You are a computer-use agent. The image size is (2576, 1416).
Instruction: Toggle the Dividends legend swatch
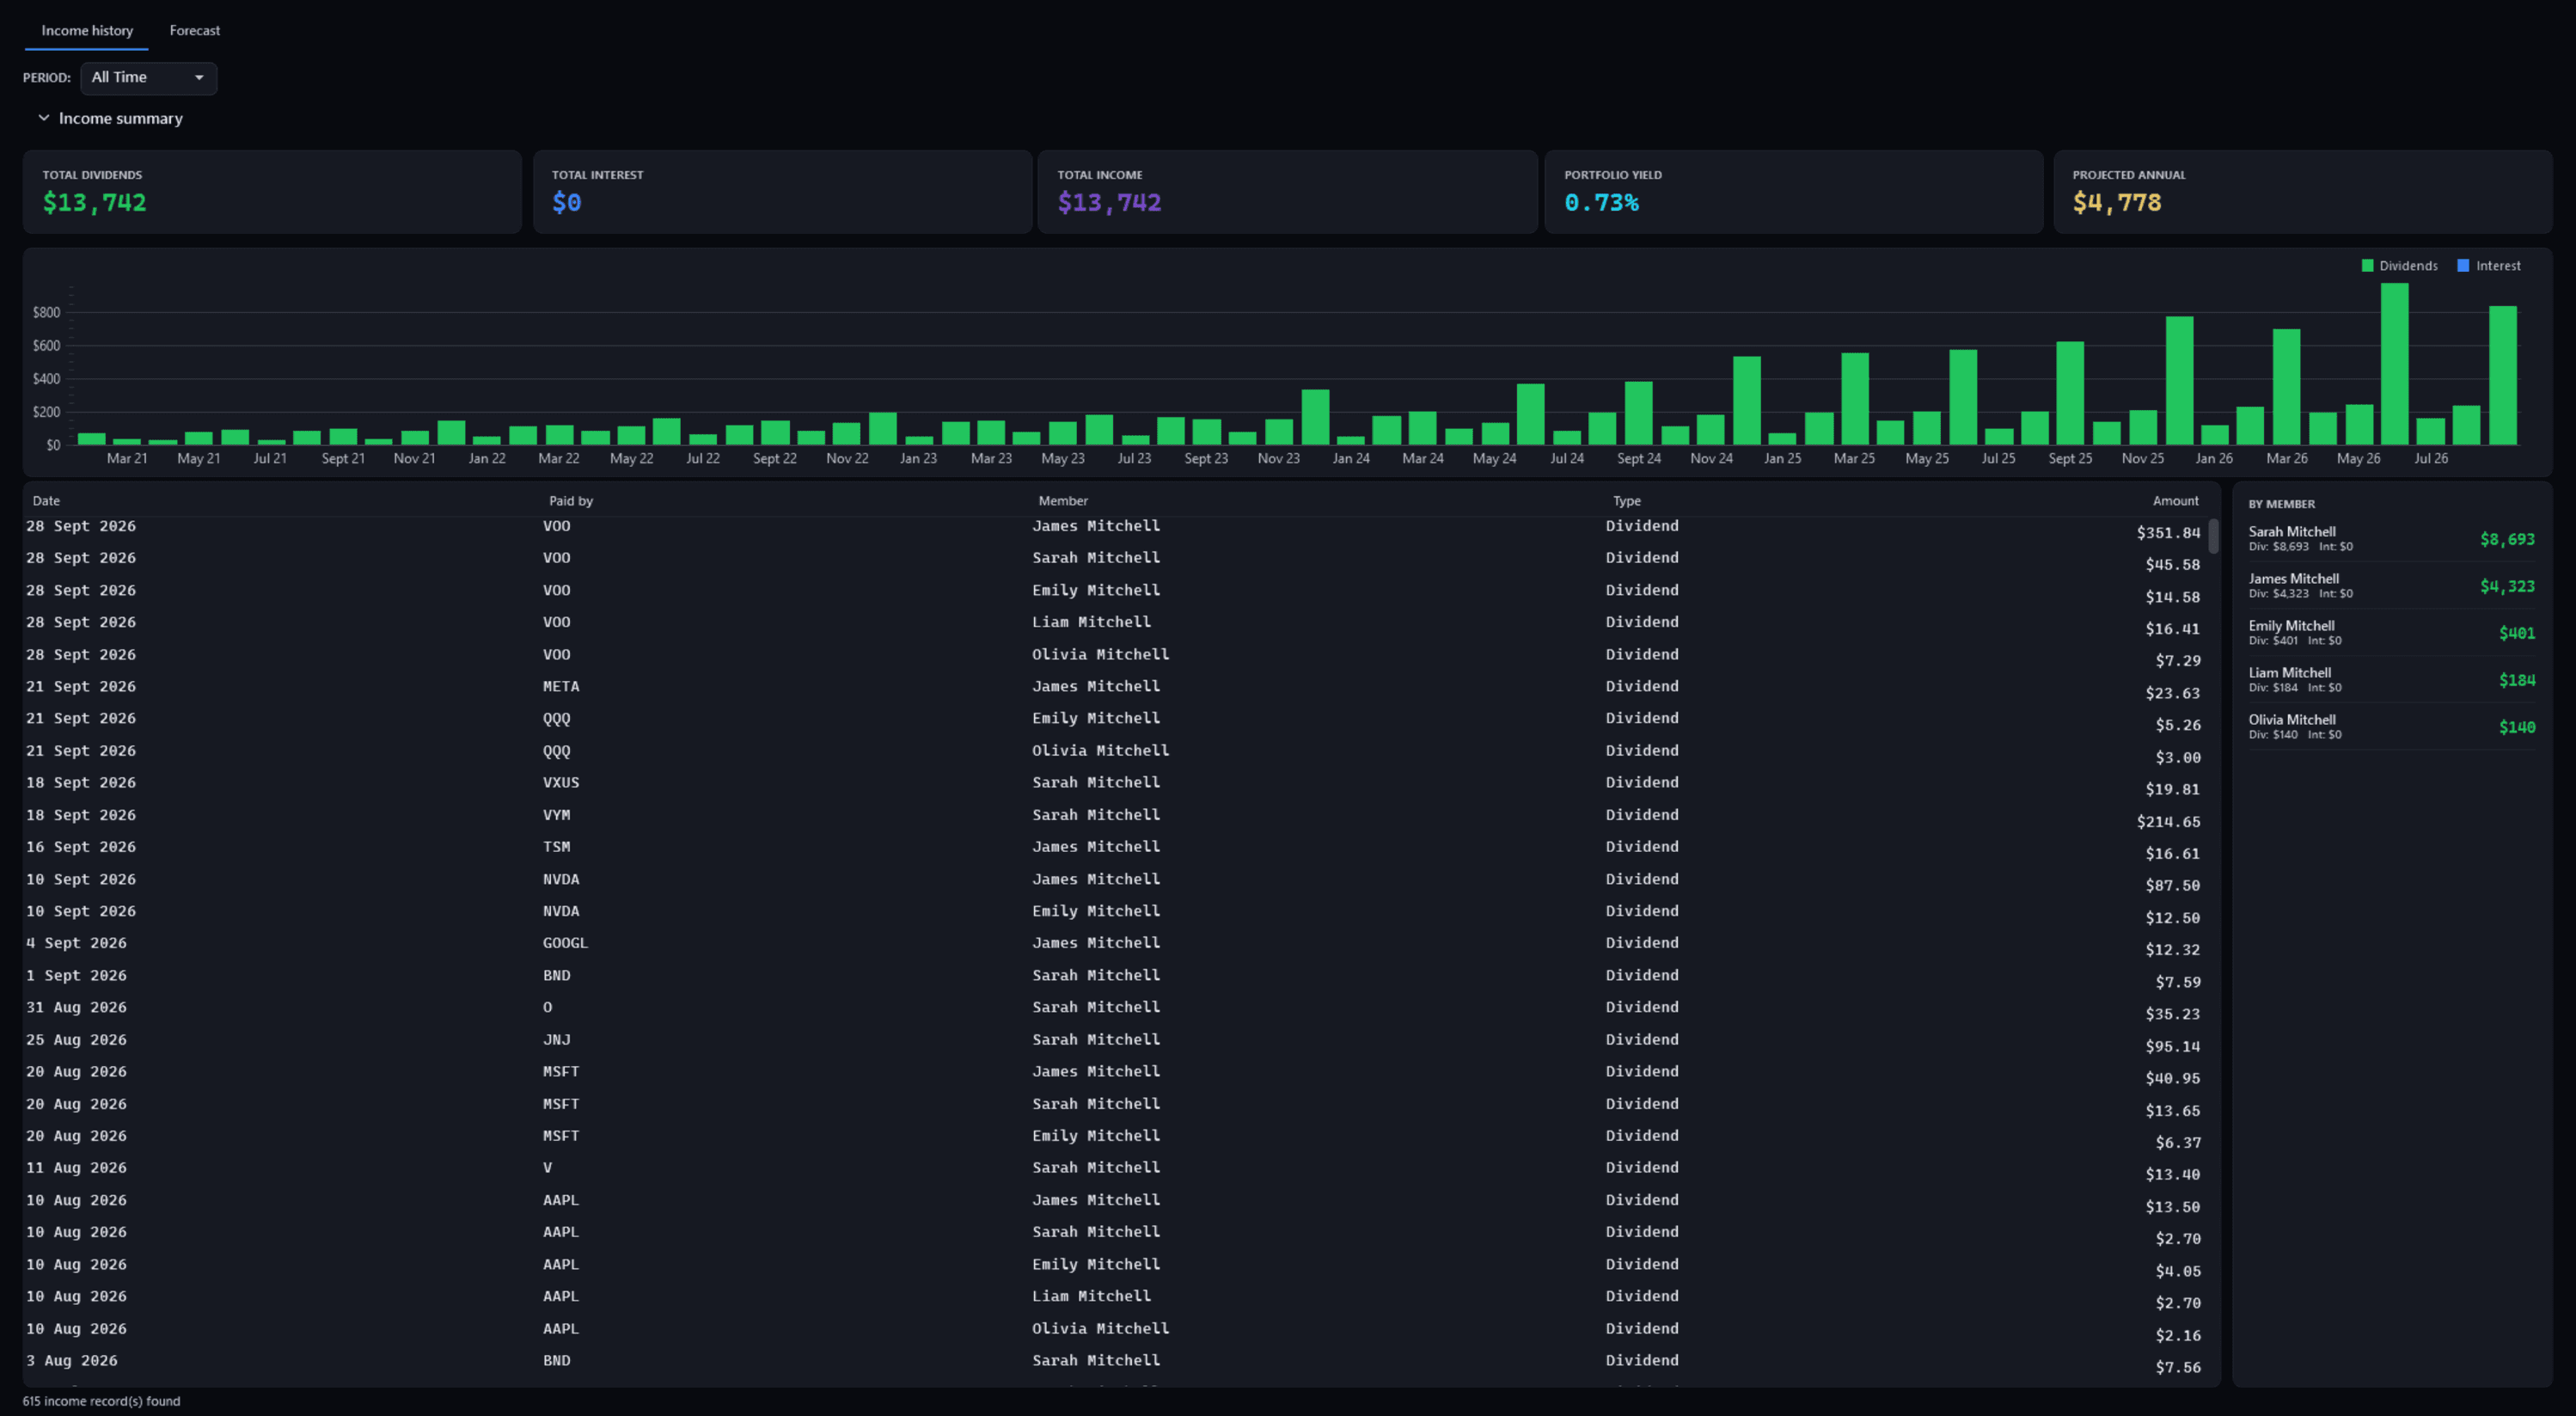(2366, 266)
